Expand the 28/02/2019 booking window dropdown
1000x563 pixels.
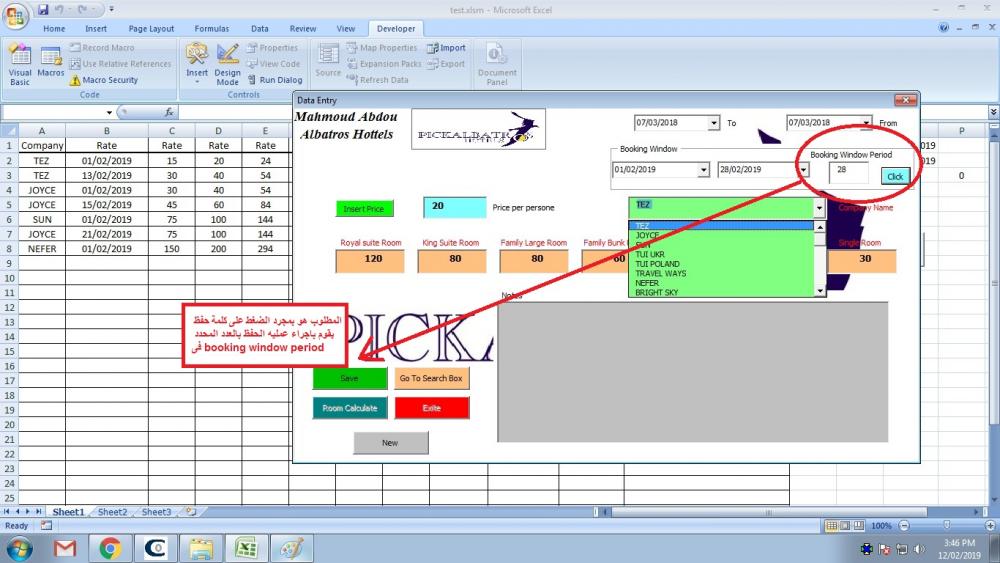click(x=804, y=170)
